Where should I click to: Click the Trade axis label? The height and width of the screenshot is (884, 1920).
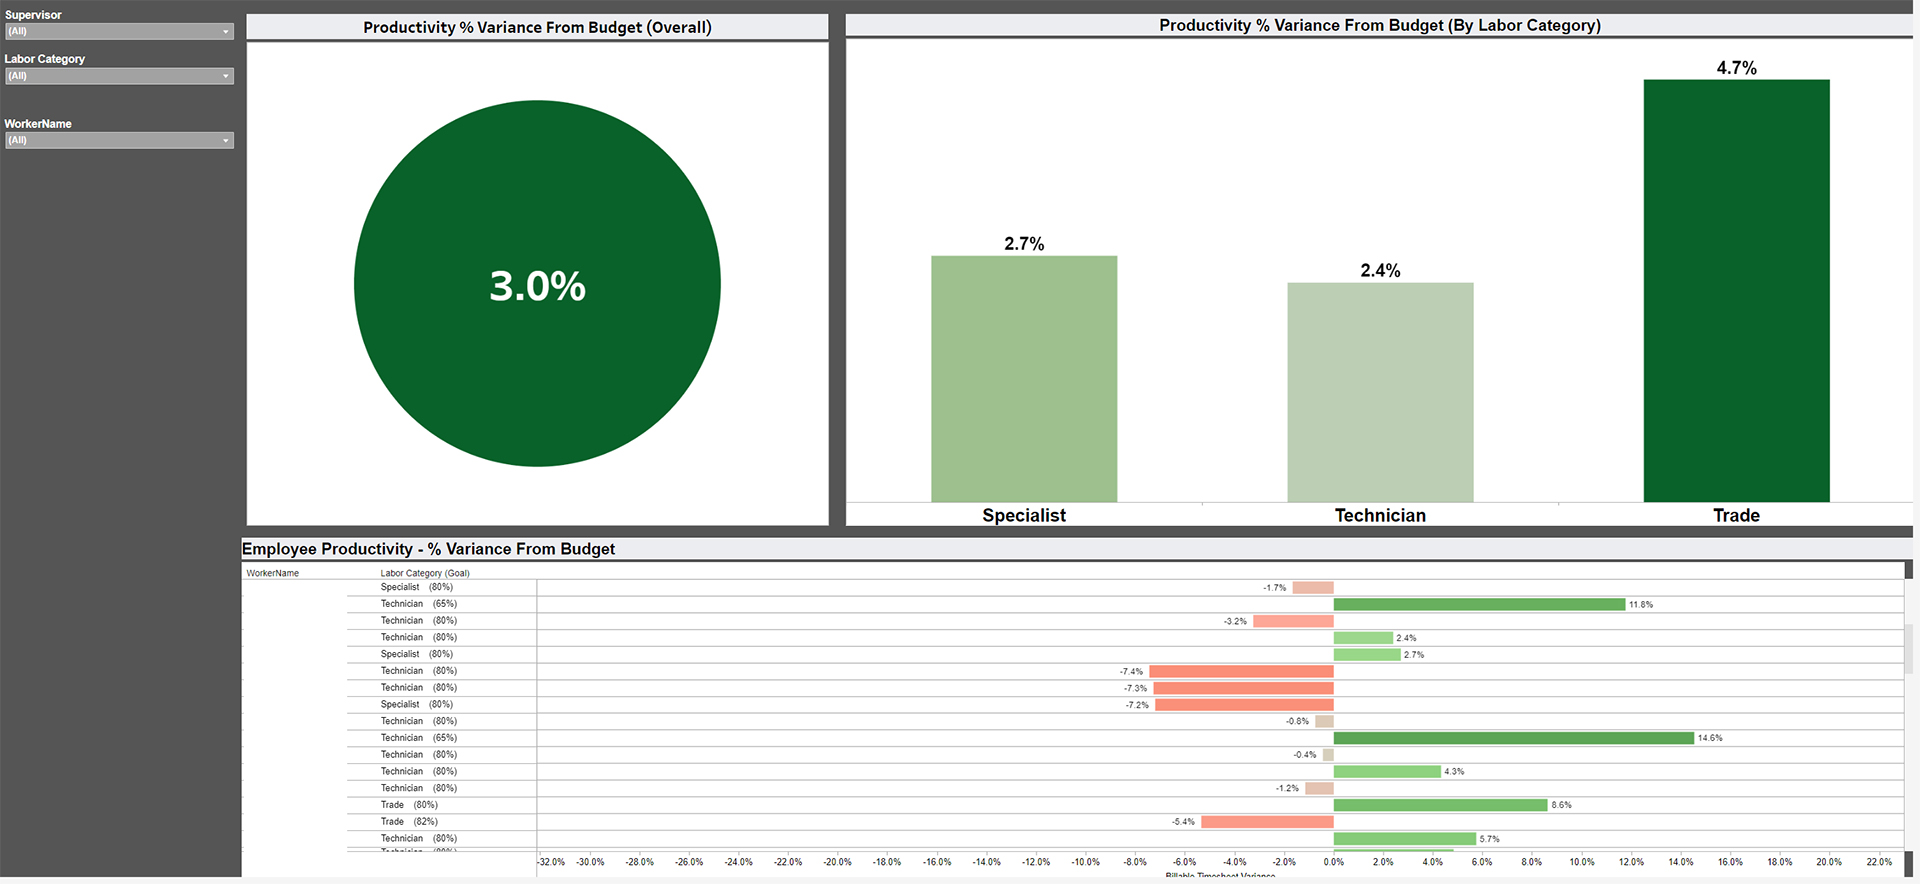[x=1735, y=515]
